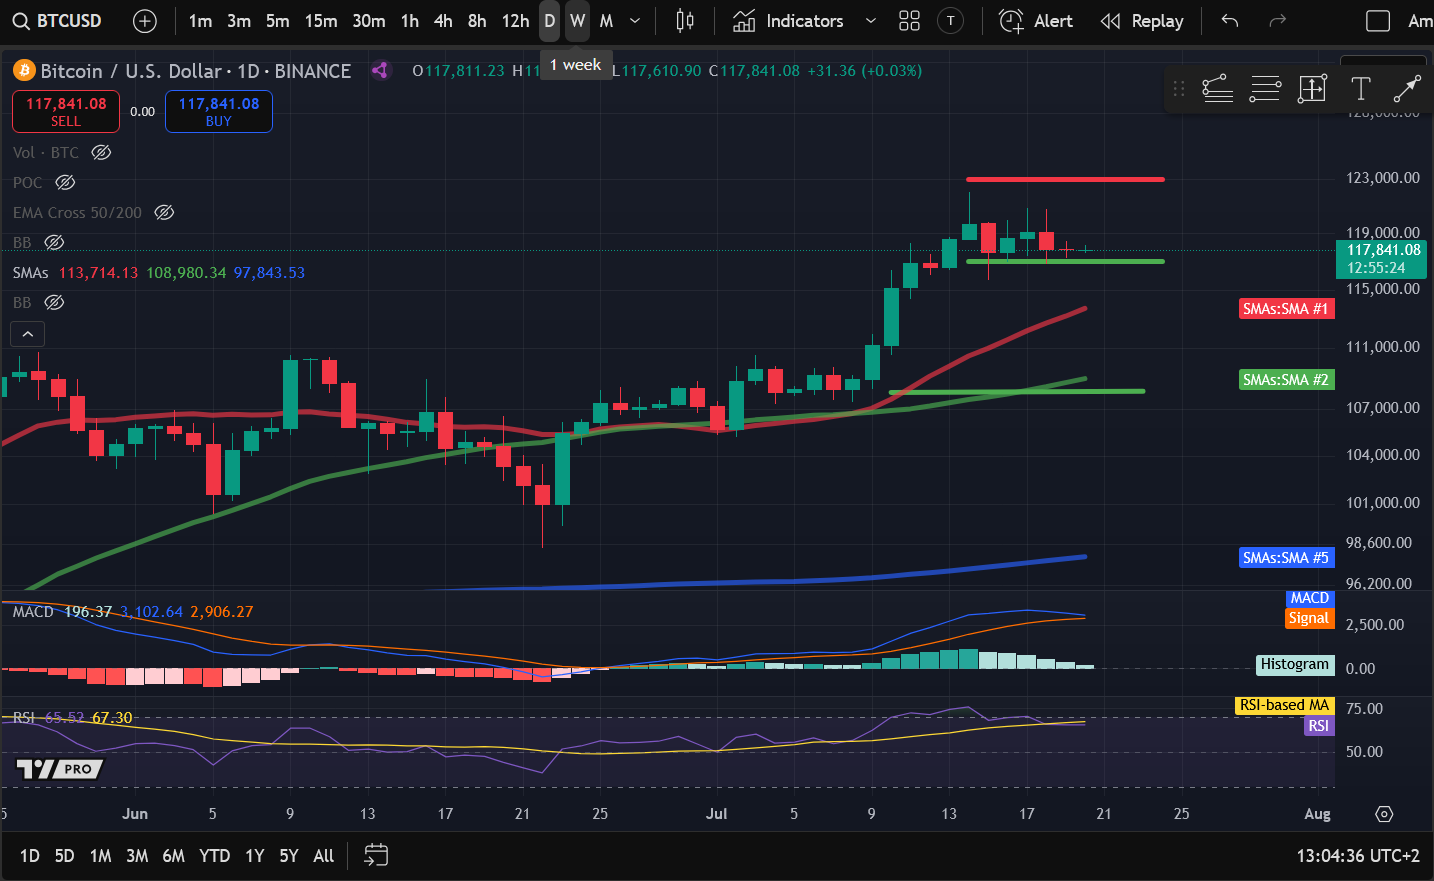1434x881 pixels.
Task: Open the candlestick chart type selector
Action: click(x=685, y=21)
